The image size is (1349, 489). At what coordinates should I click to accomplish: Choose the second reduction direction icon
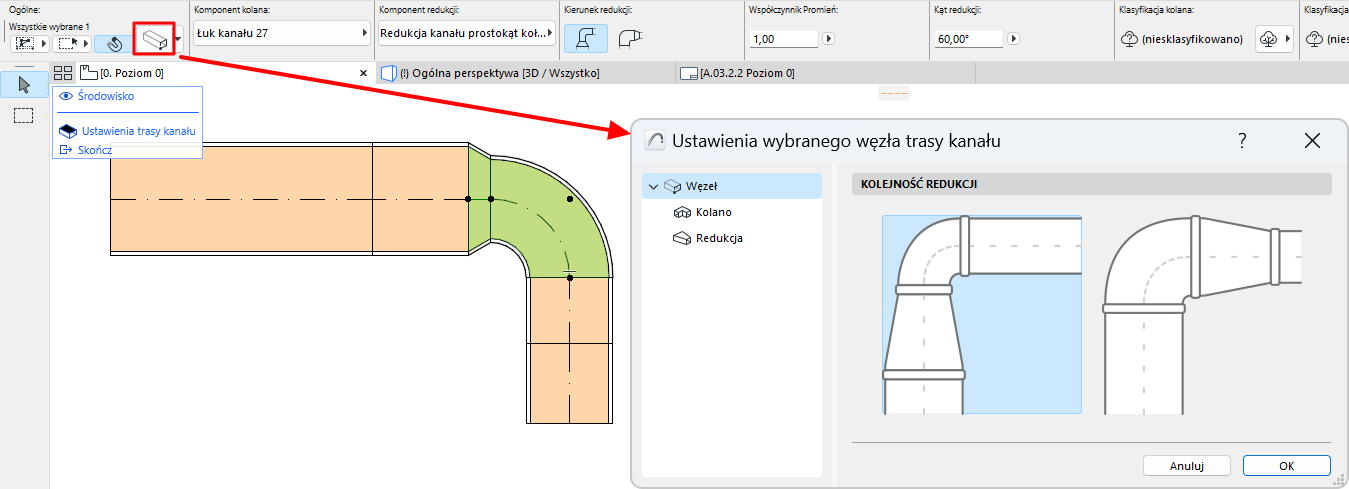point(629,38)
